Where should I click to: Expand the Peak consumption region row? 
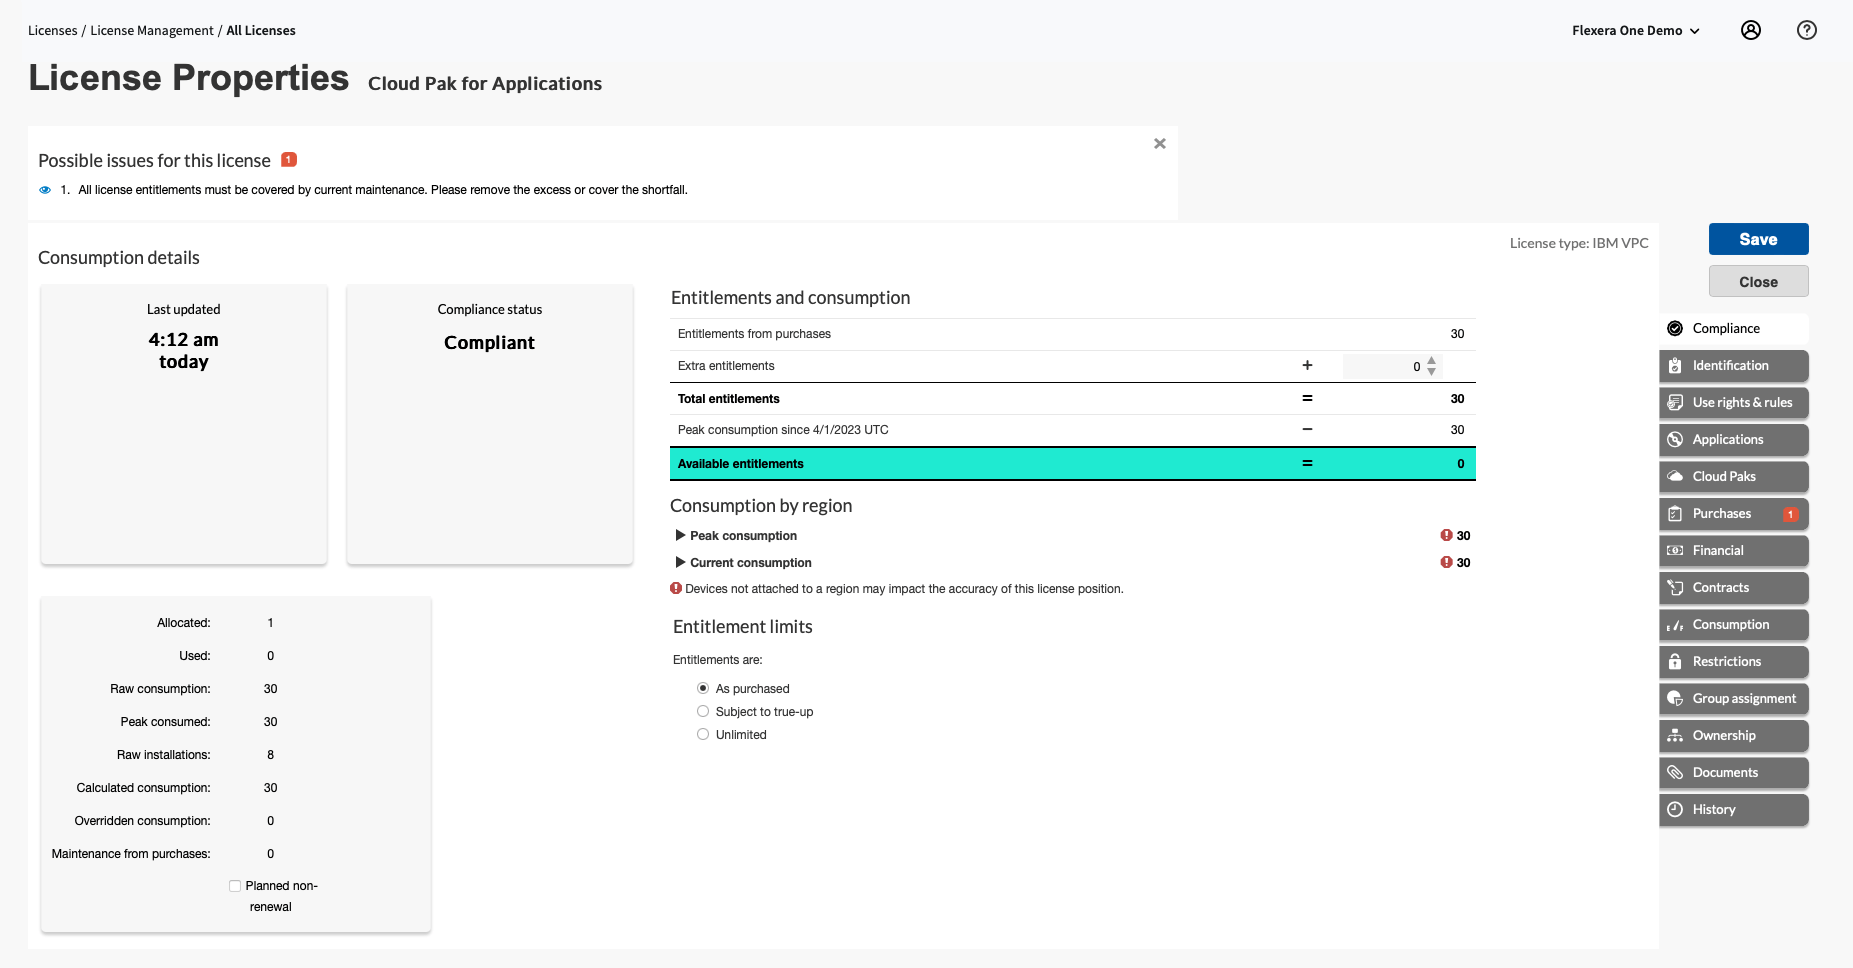(681, 536)
